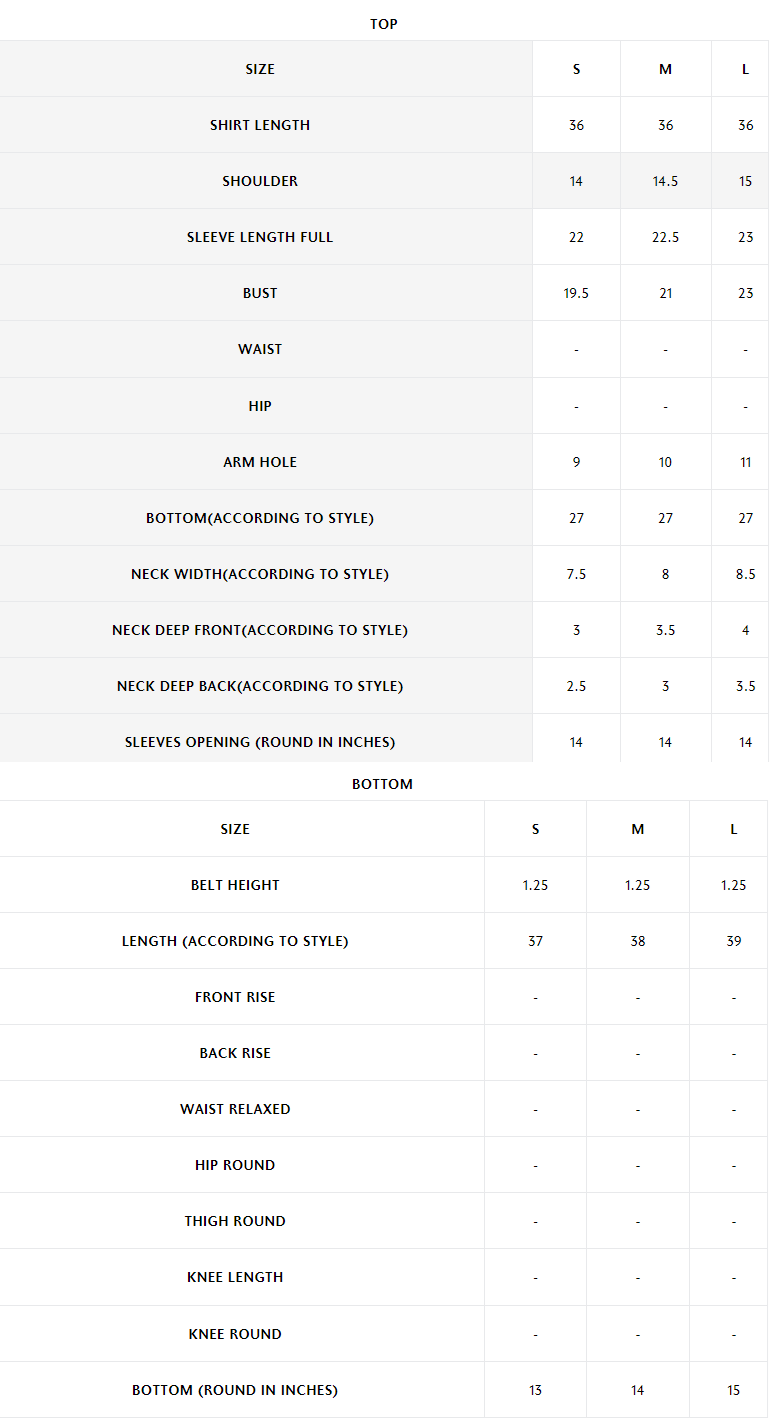Click the BUST value 19.5 for S

576,293
